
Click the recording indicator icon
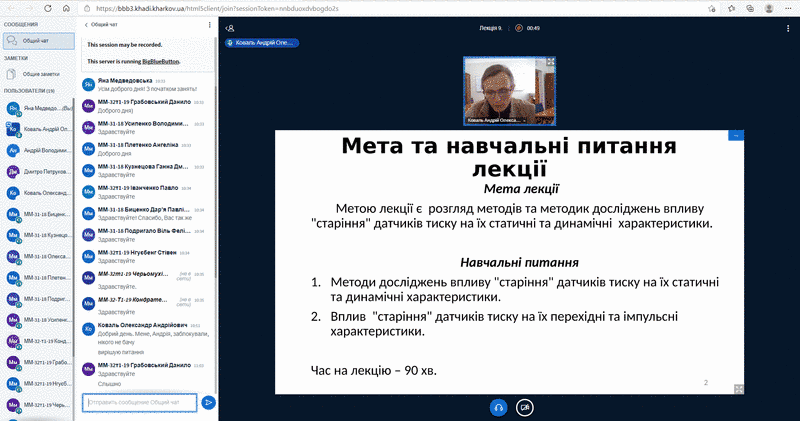point(519,28)
